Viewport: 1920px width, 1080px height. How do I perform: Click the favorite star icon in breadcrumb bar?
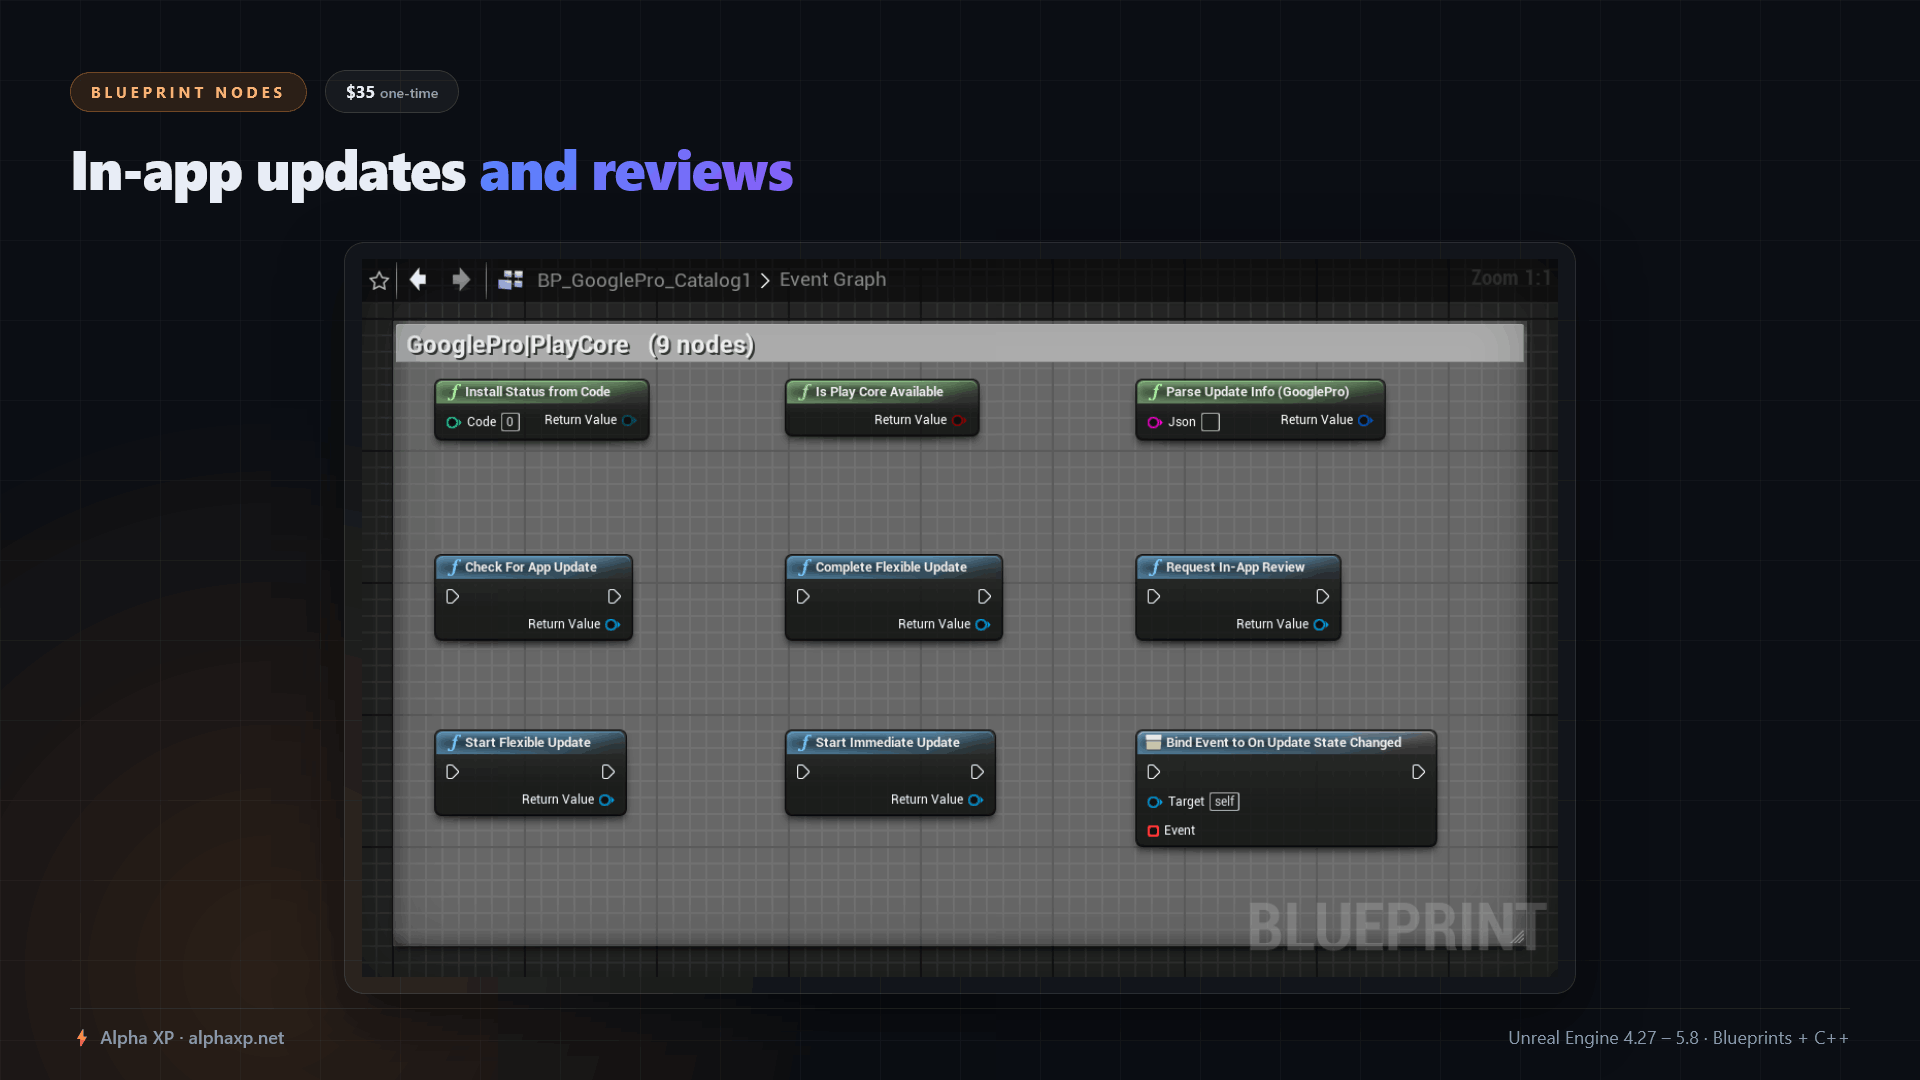coord(379,280)
